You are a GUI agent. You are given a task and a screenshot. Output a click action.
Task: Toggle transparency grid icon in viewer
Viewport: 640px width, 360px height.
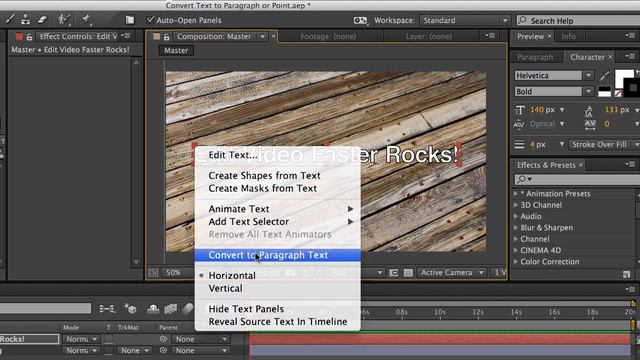pos(408,273)
